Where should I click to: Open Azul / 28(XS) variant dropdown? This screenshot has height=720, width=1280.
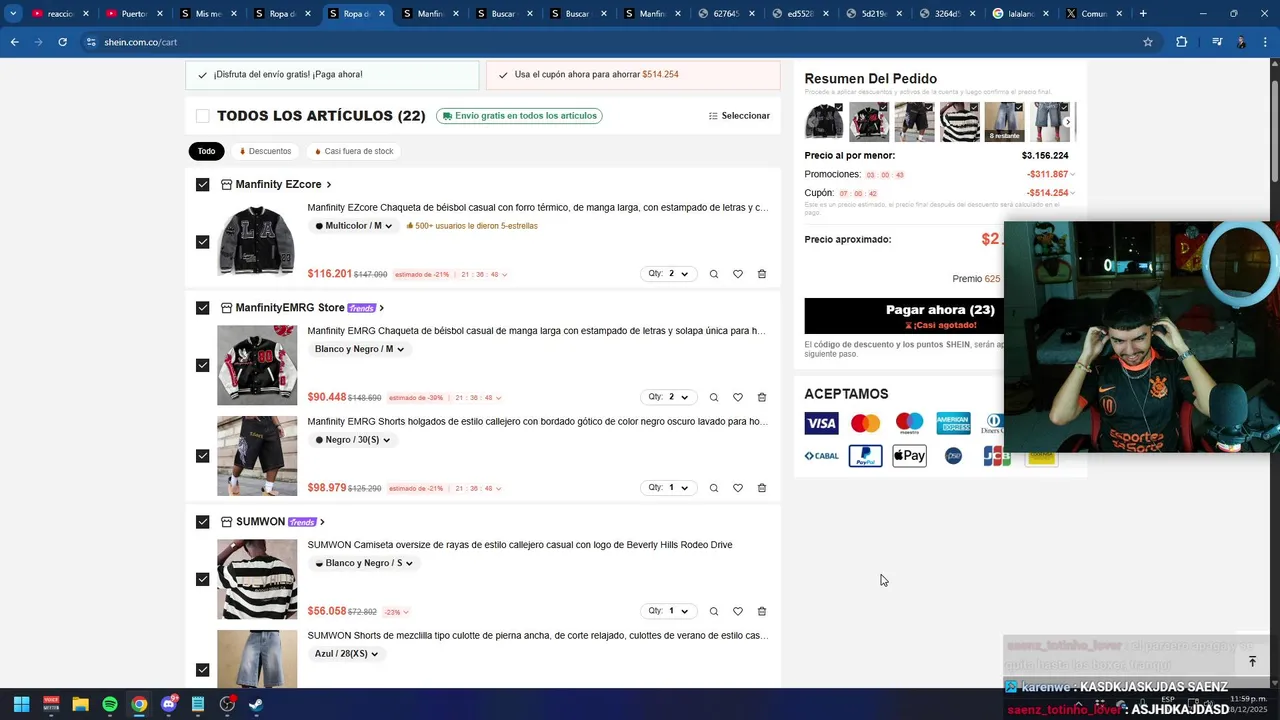(346, 654)
